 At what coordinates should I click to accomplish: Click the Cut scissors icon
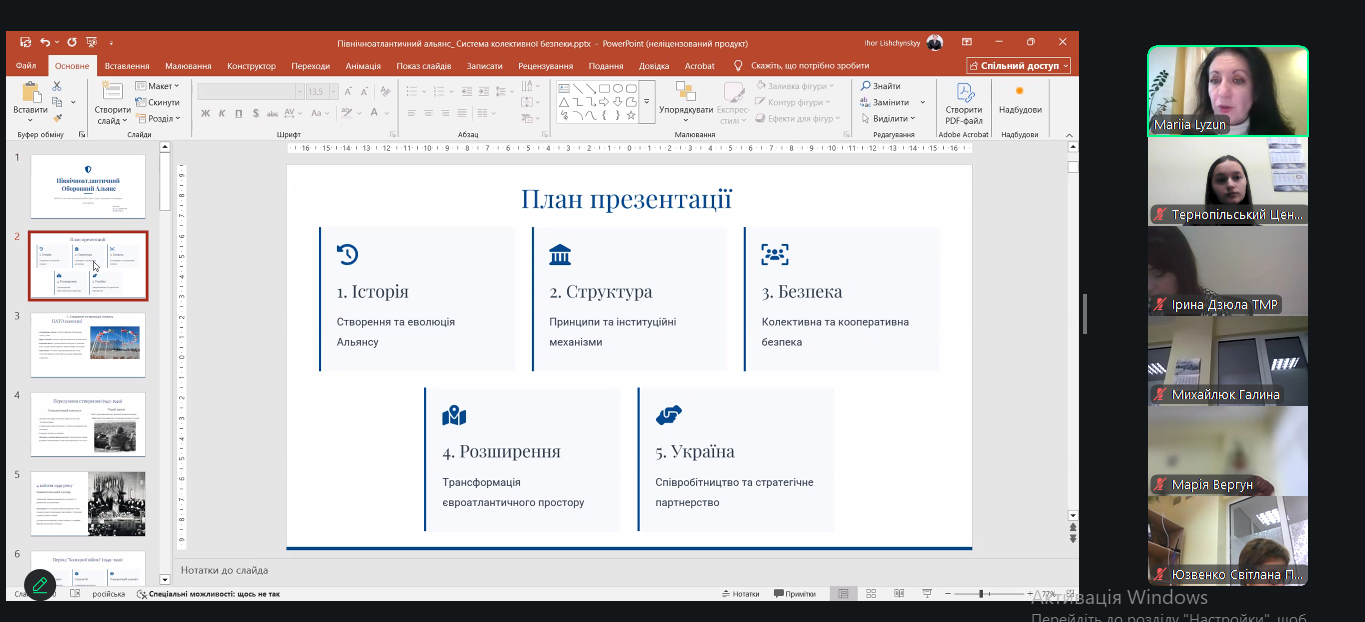click(57, 87)
